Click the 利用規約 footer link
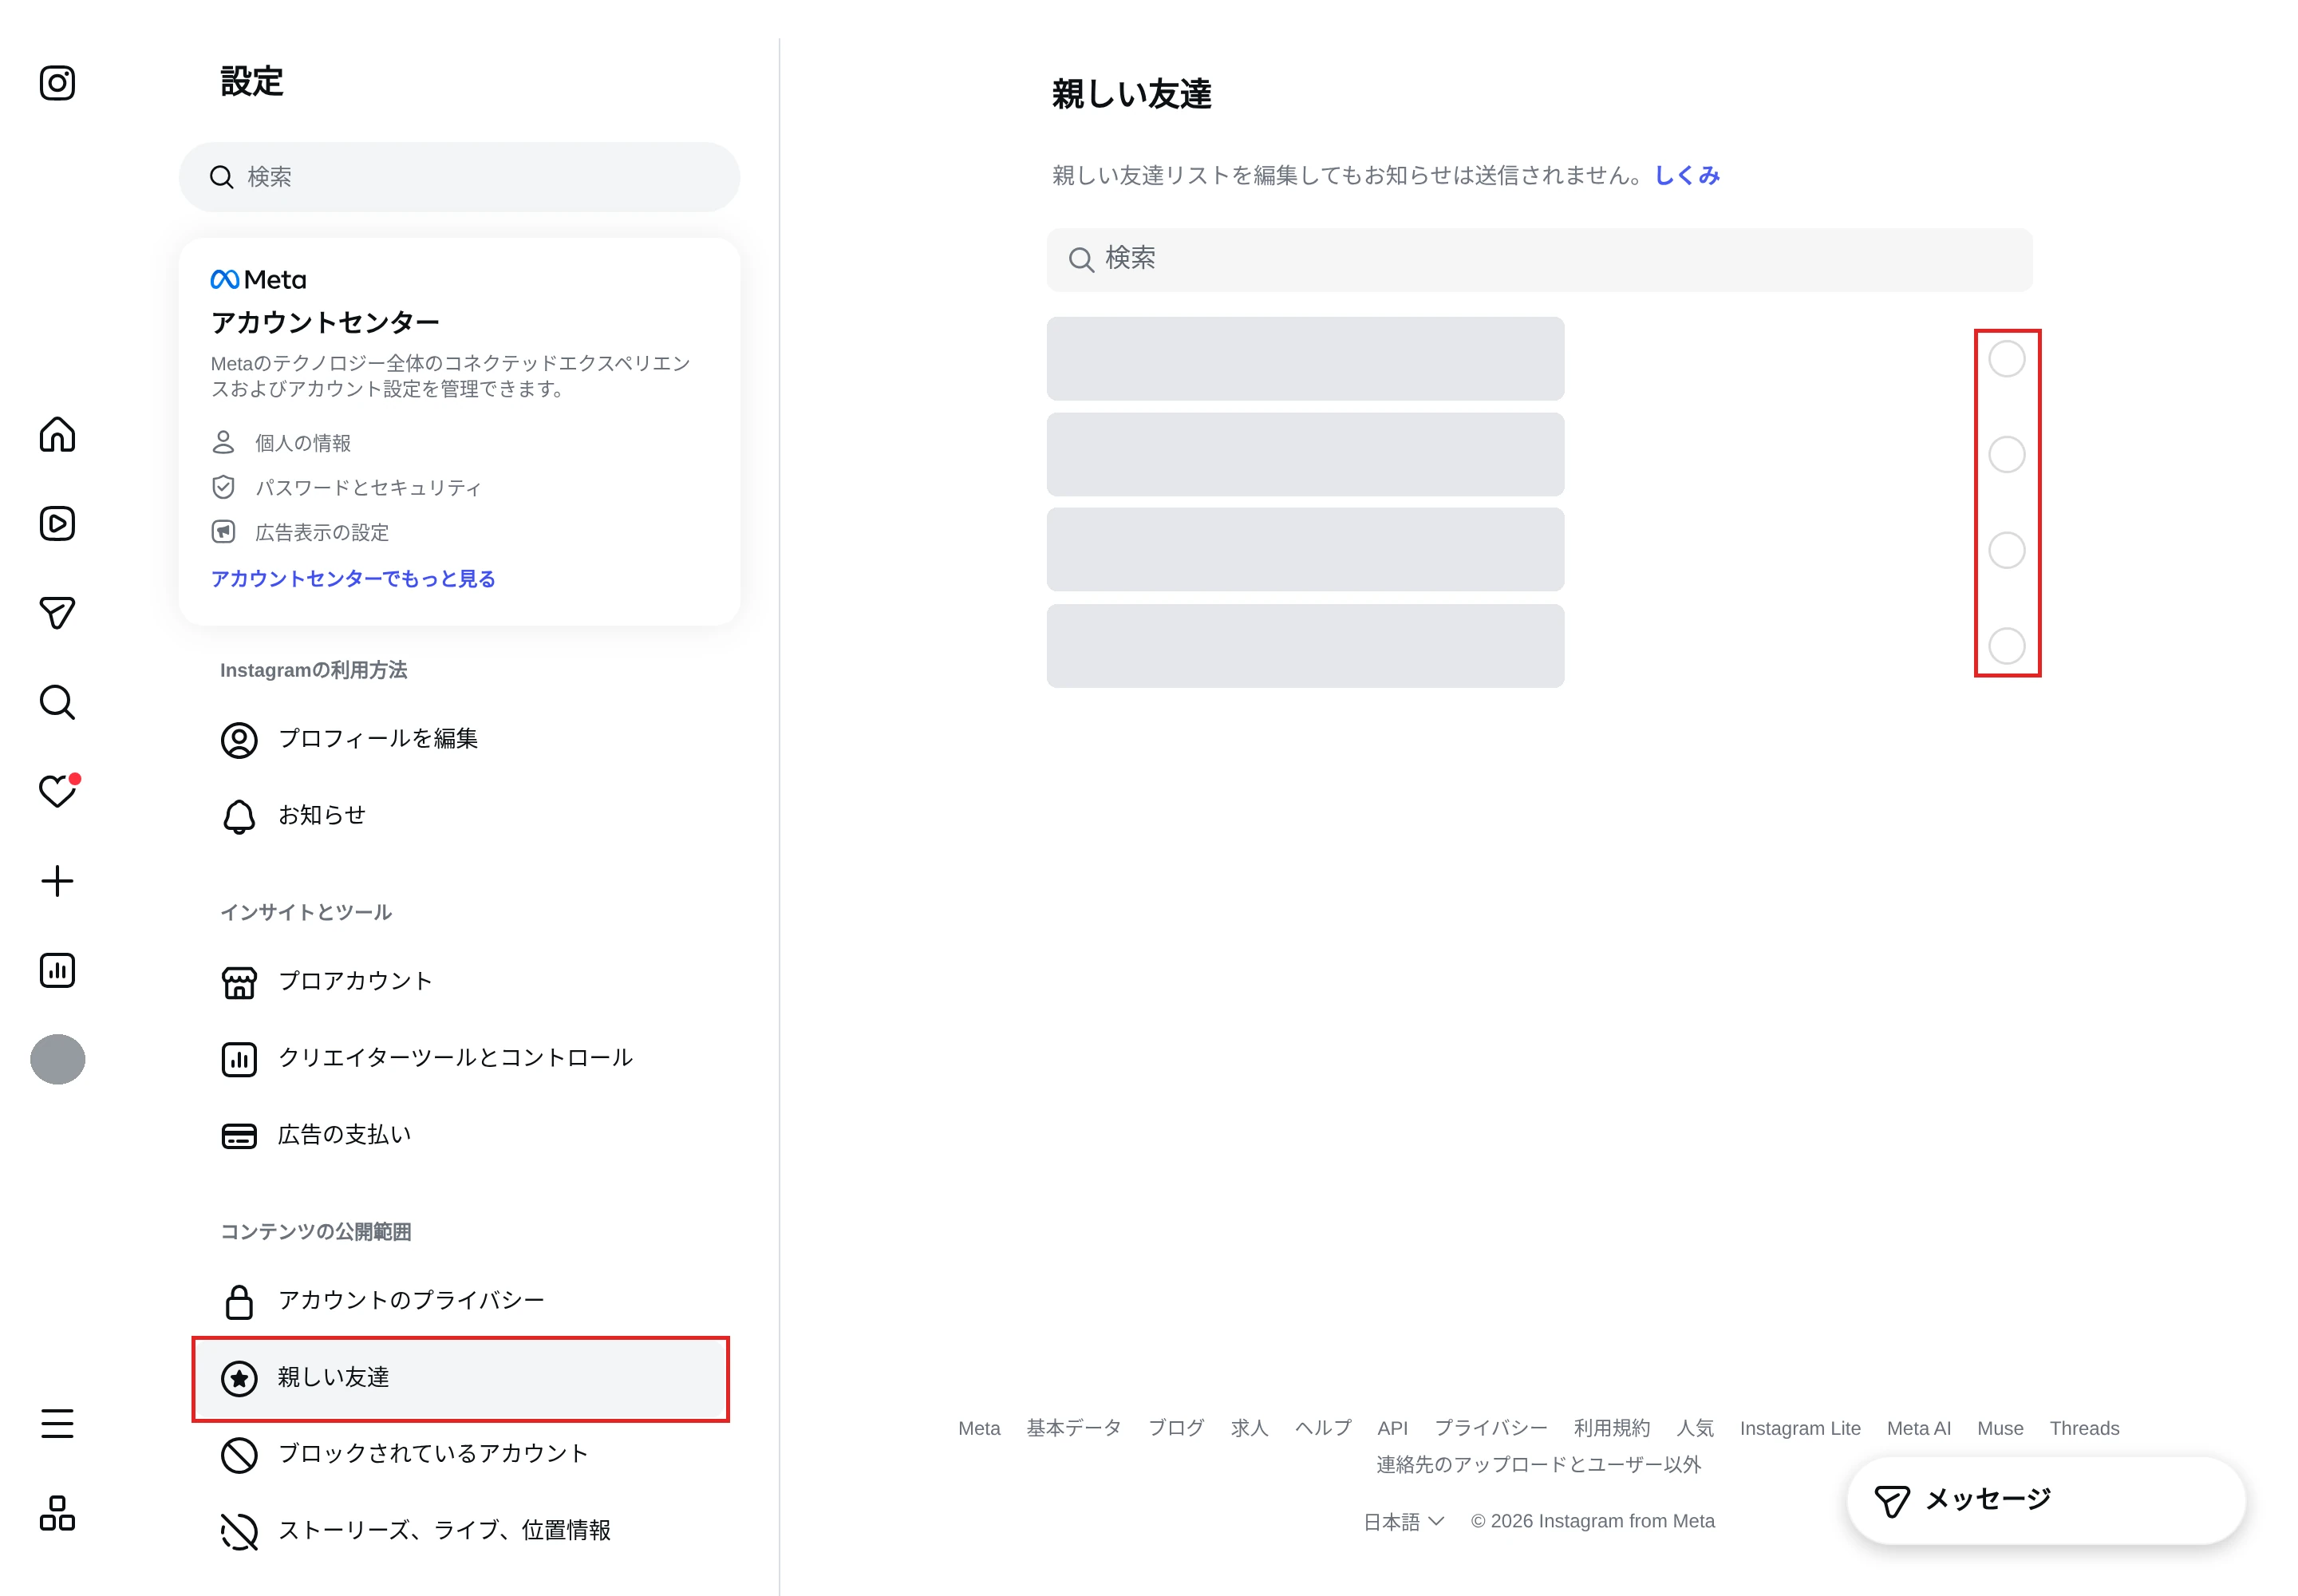Image resolution: width=2298 pixels, height=1596 pixels. pyautogui.click(x=1611, y=1428)
